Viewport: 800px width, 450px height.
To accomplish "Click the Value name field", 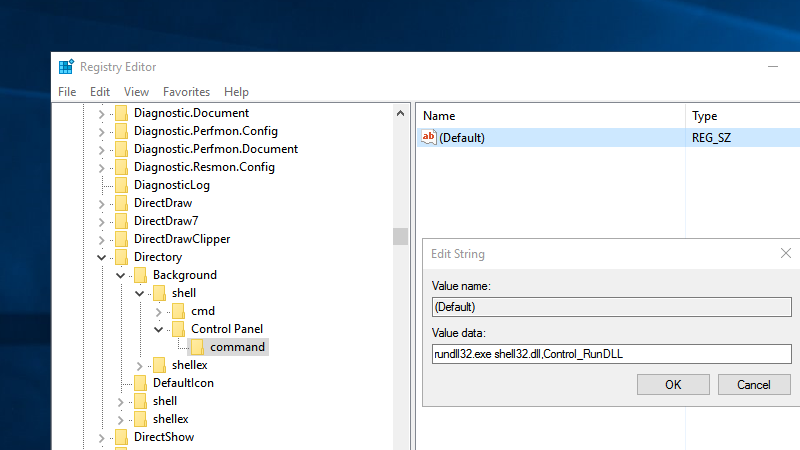I will [x=612, y=307].
